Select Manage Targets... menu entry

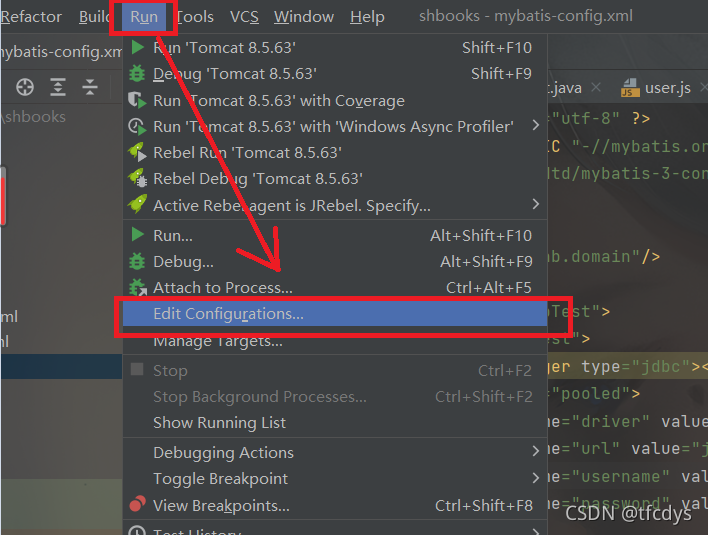[335, 341]
